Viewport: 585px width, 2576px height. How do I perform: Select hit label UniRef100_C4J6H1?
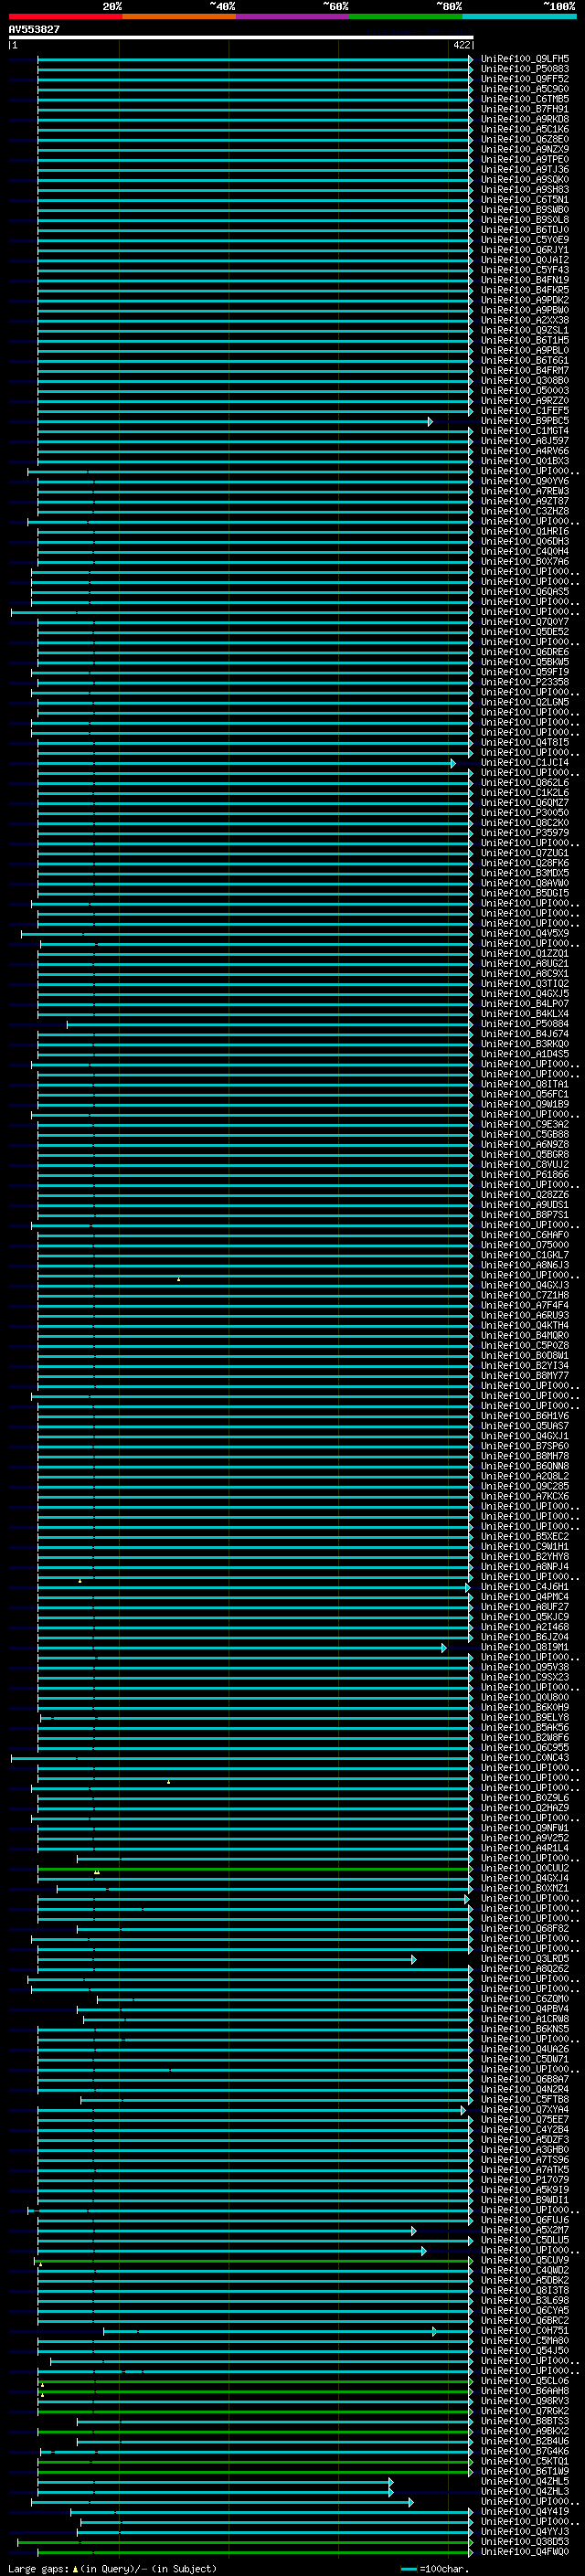click(525, 1587)
